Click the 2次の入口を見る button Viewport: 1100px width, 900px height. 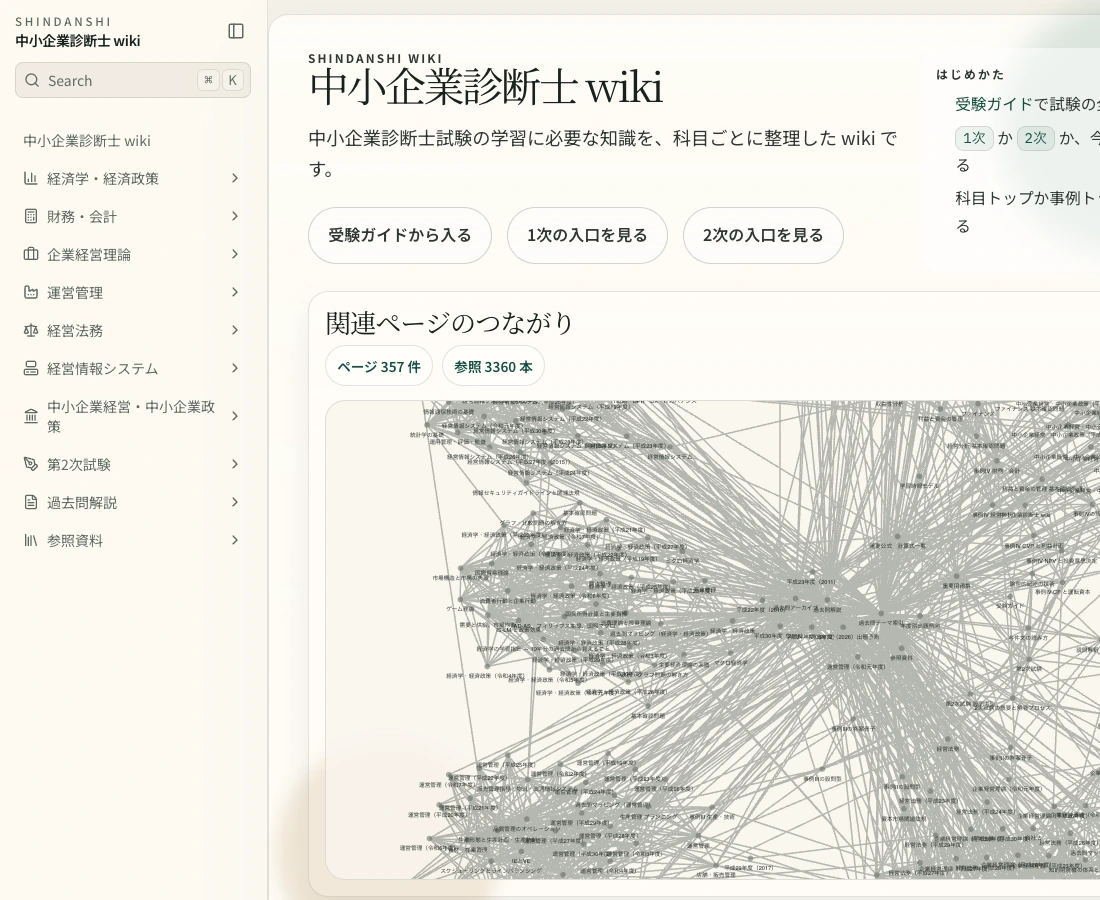click(763, 235)
